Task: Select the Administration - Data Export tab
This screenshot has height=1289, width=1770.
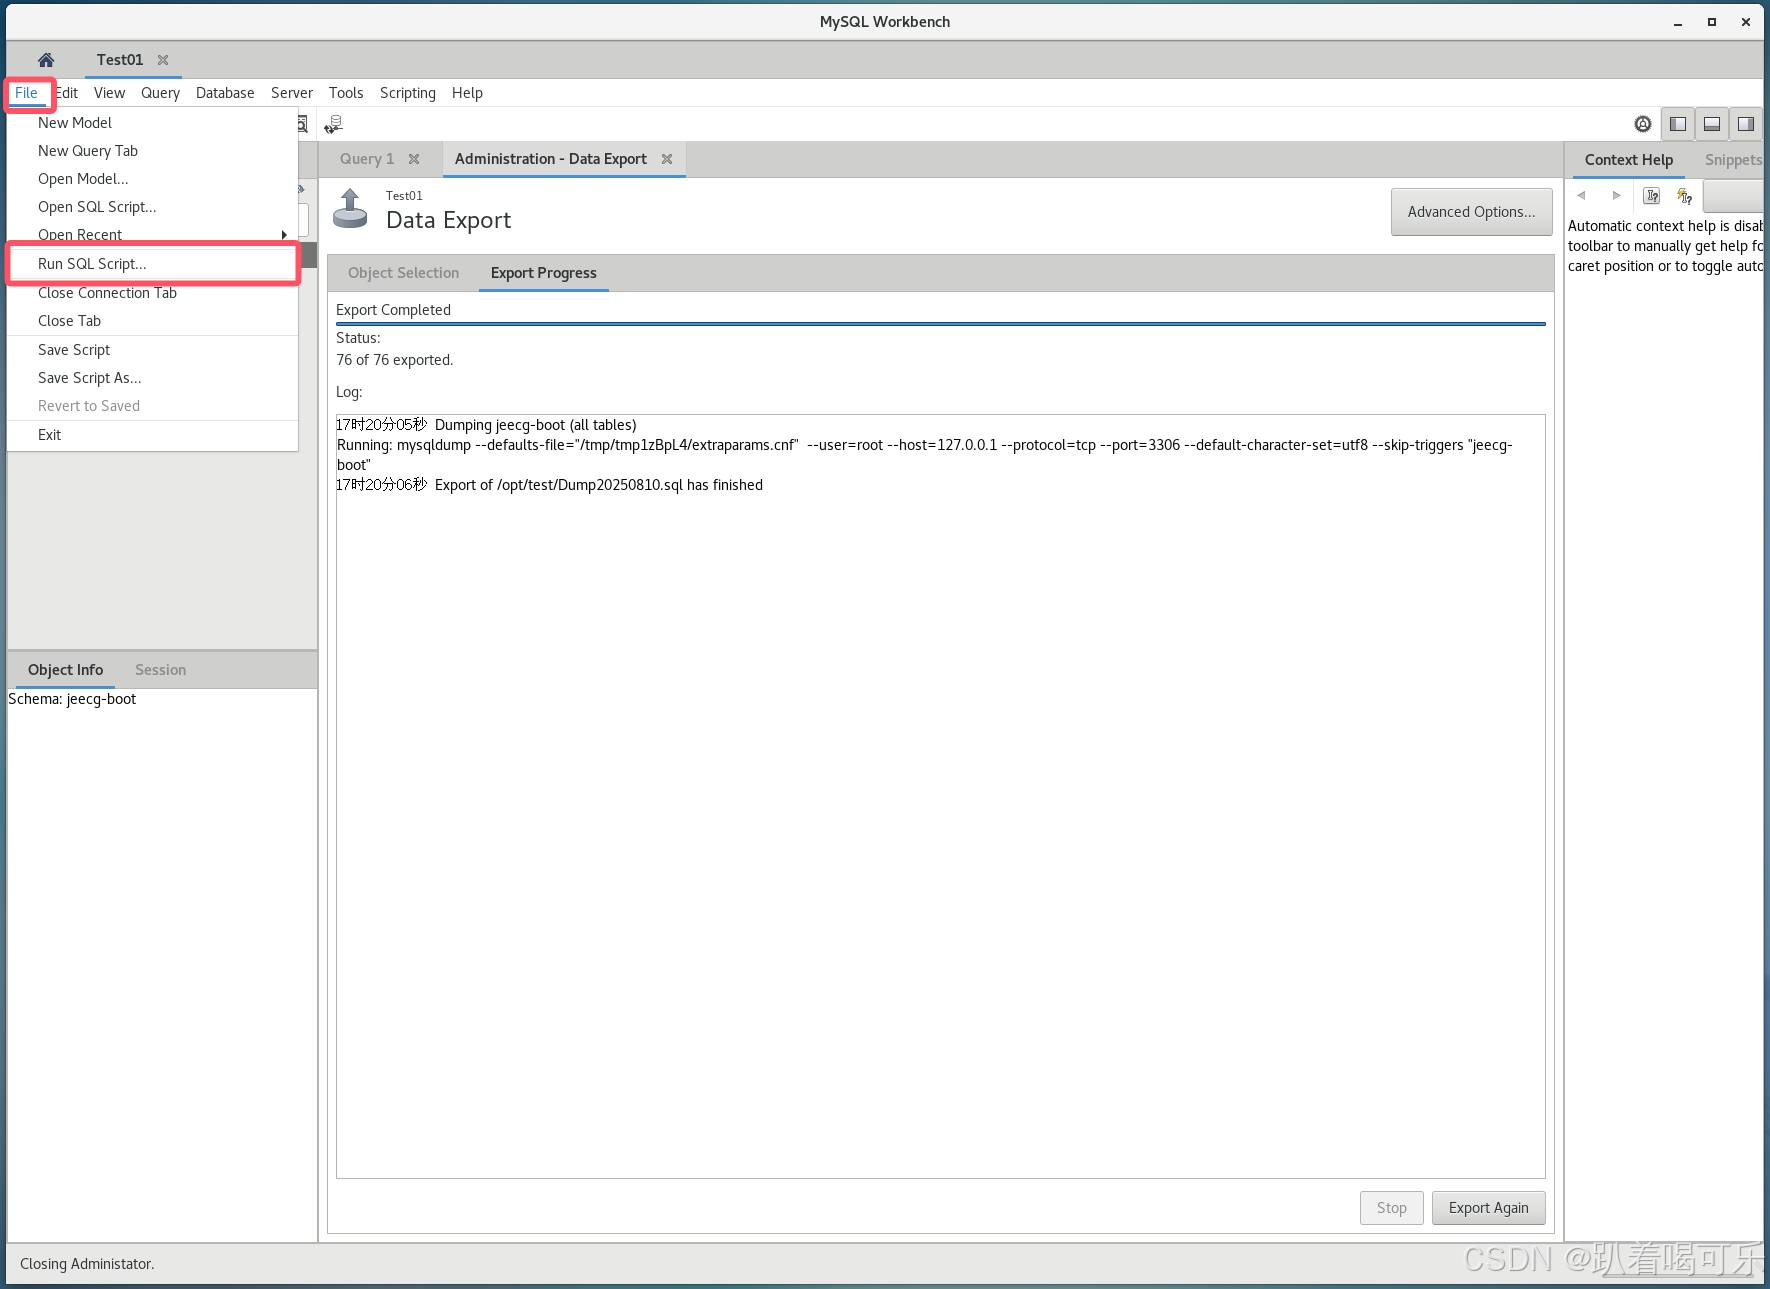Action: tap(551, 159)
